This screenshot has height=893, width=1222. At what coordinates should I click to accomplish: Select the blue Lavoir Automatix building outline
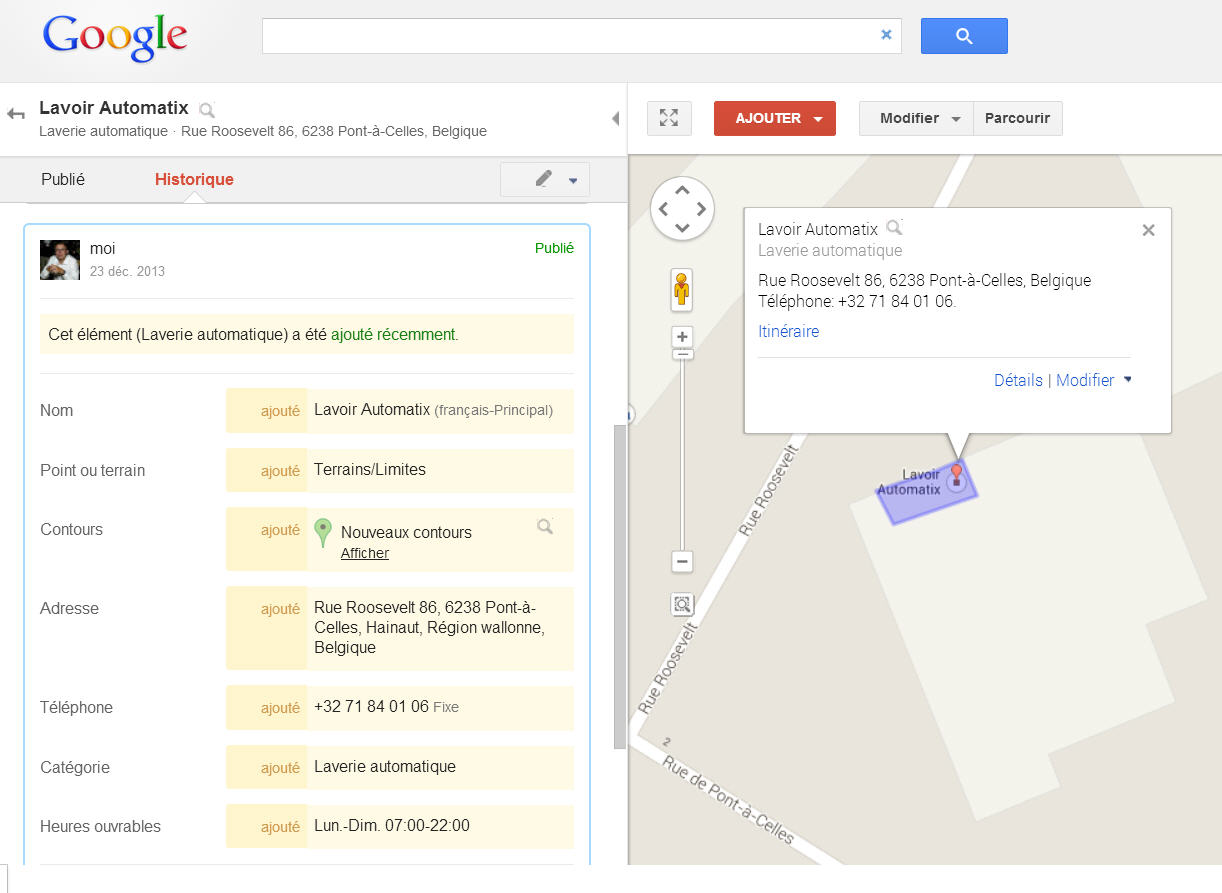[x=926, y=493]
